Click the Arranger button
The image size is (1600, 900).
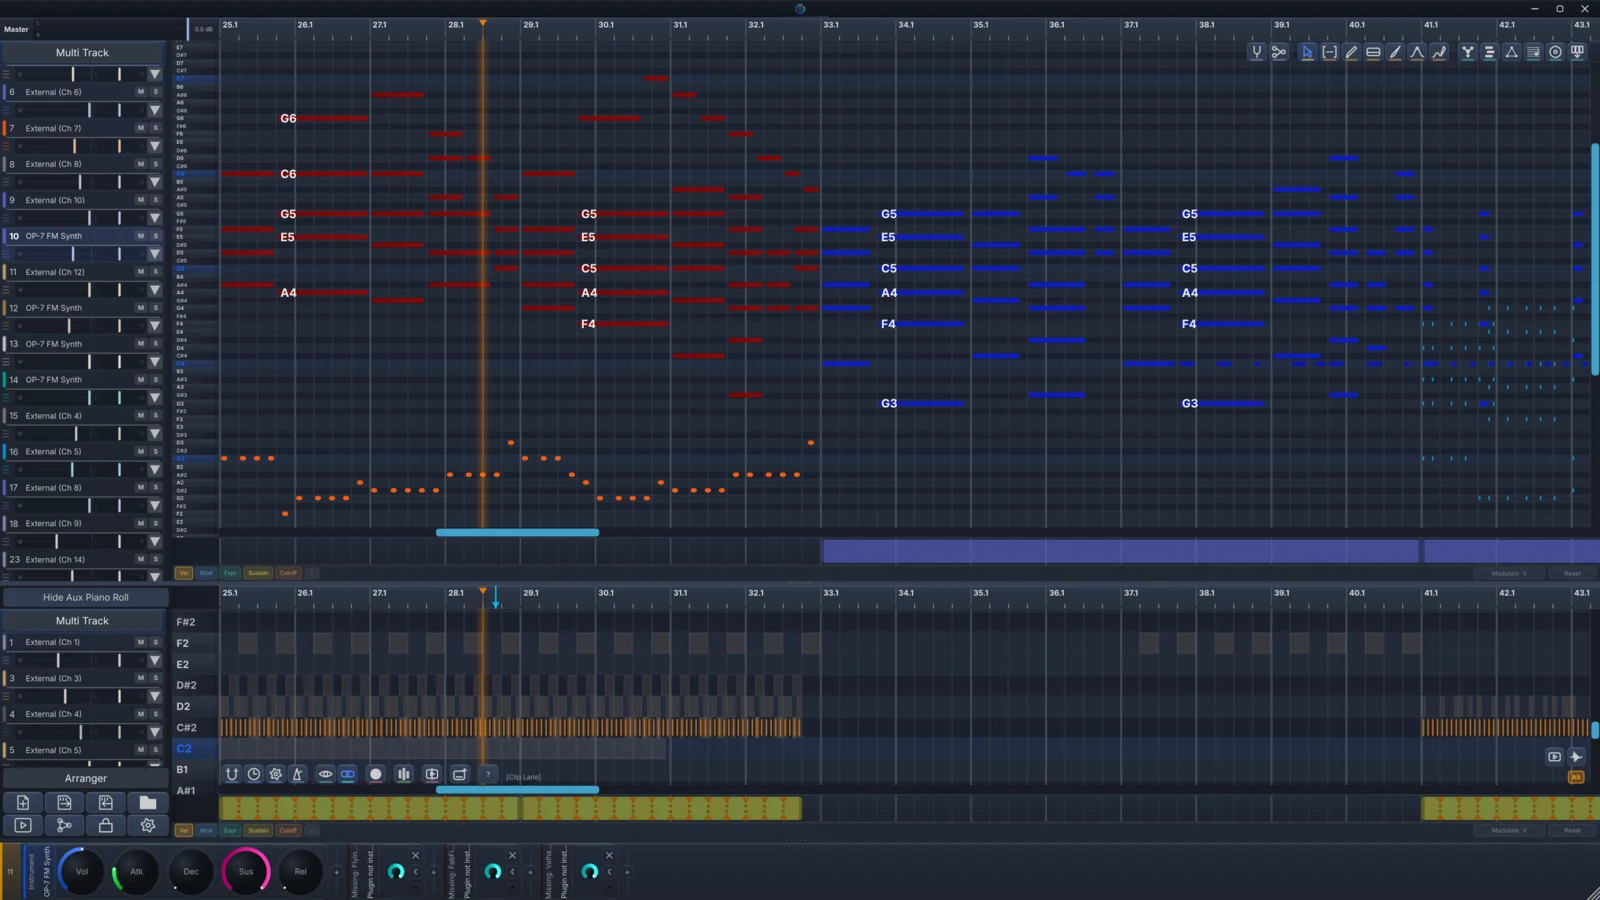85,778
